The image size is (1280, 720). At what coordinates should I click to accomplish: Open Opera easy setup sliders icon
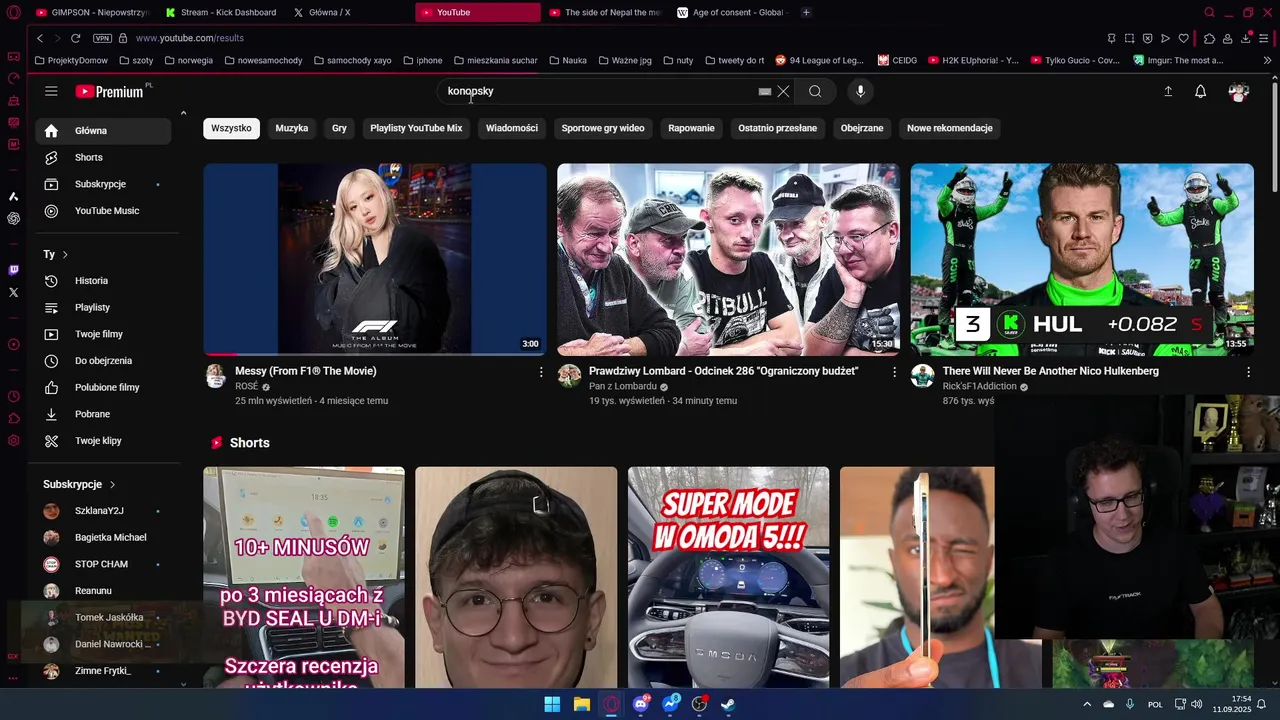pyautogui.click(x=1264, y=38)
